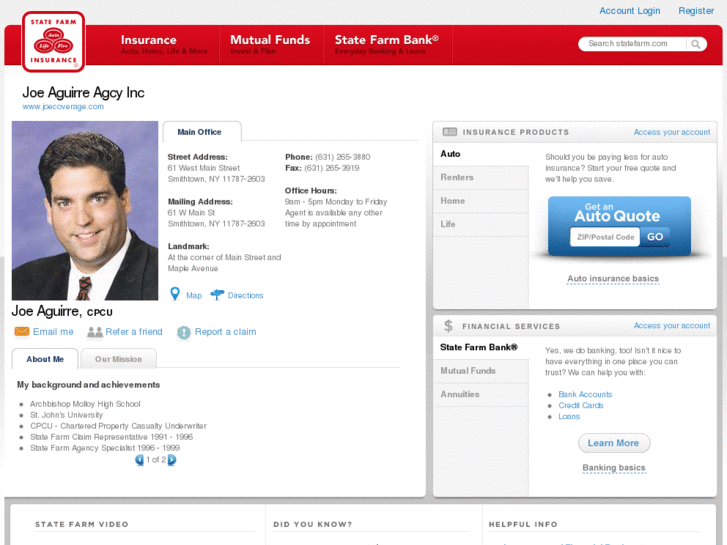This screenshot has width=727, height=545.
Task: Click the Refer a friend people icon
Action: tap(95, 332)
